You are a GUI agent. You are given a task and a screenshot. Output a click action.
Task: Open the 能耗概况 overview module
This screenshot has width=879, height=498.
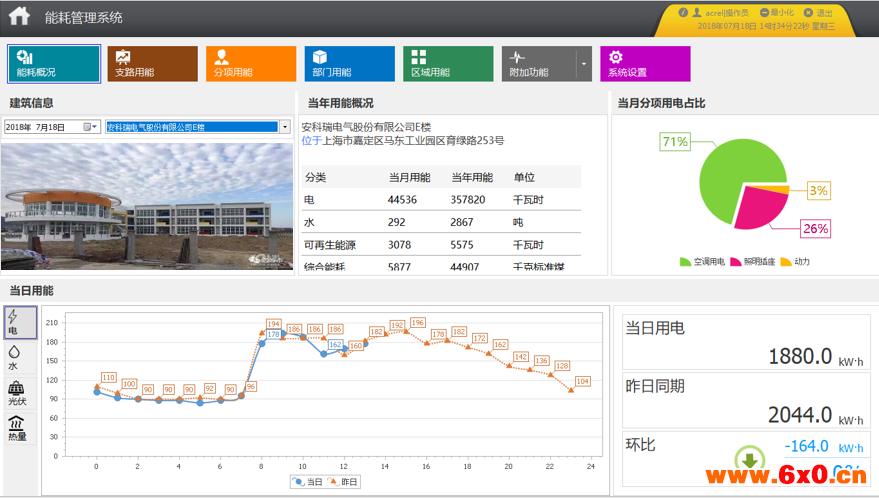(54, 63)
